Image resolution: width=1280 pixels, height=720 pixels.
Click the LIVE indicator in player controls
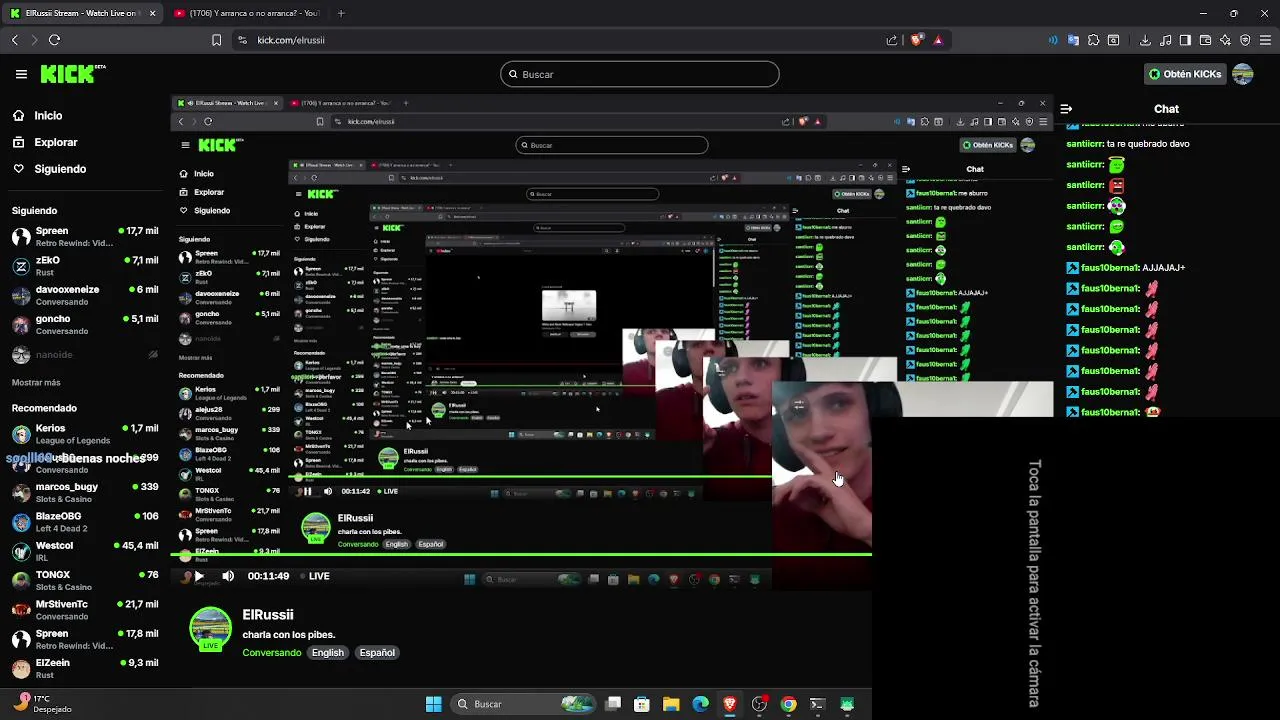313,576
